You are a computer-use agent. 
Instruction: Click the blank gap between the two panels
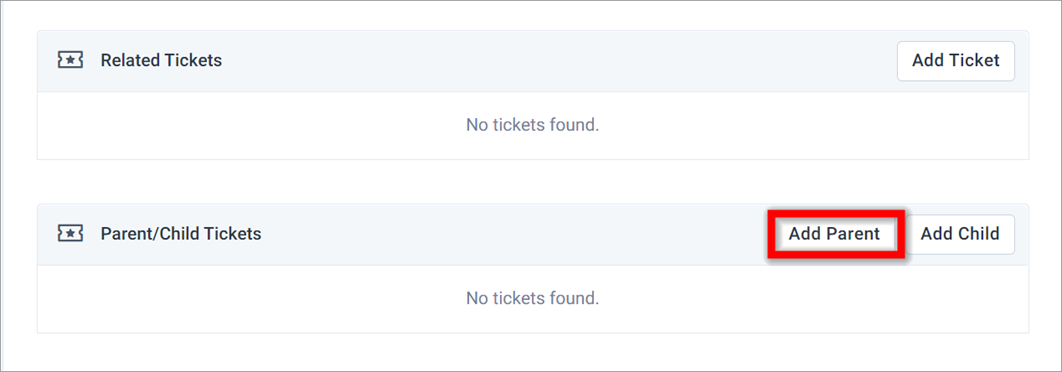[532, 182]
